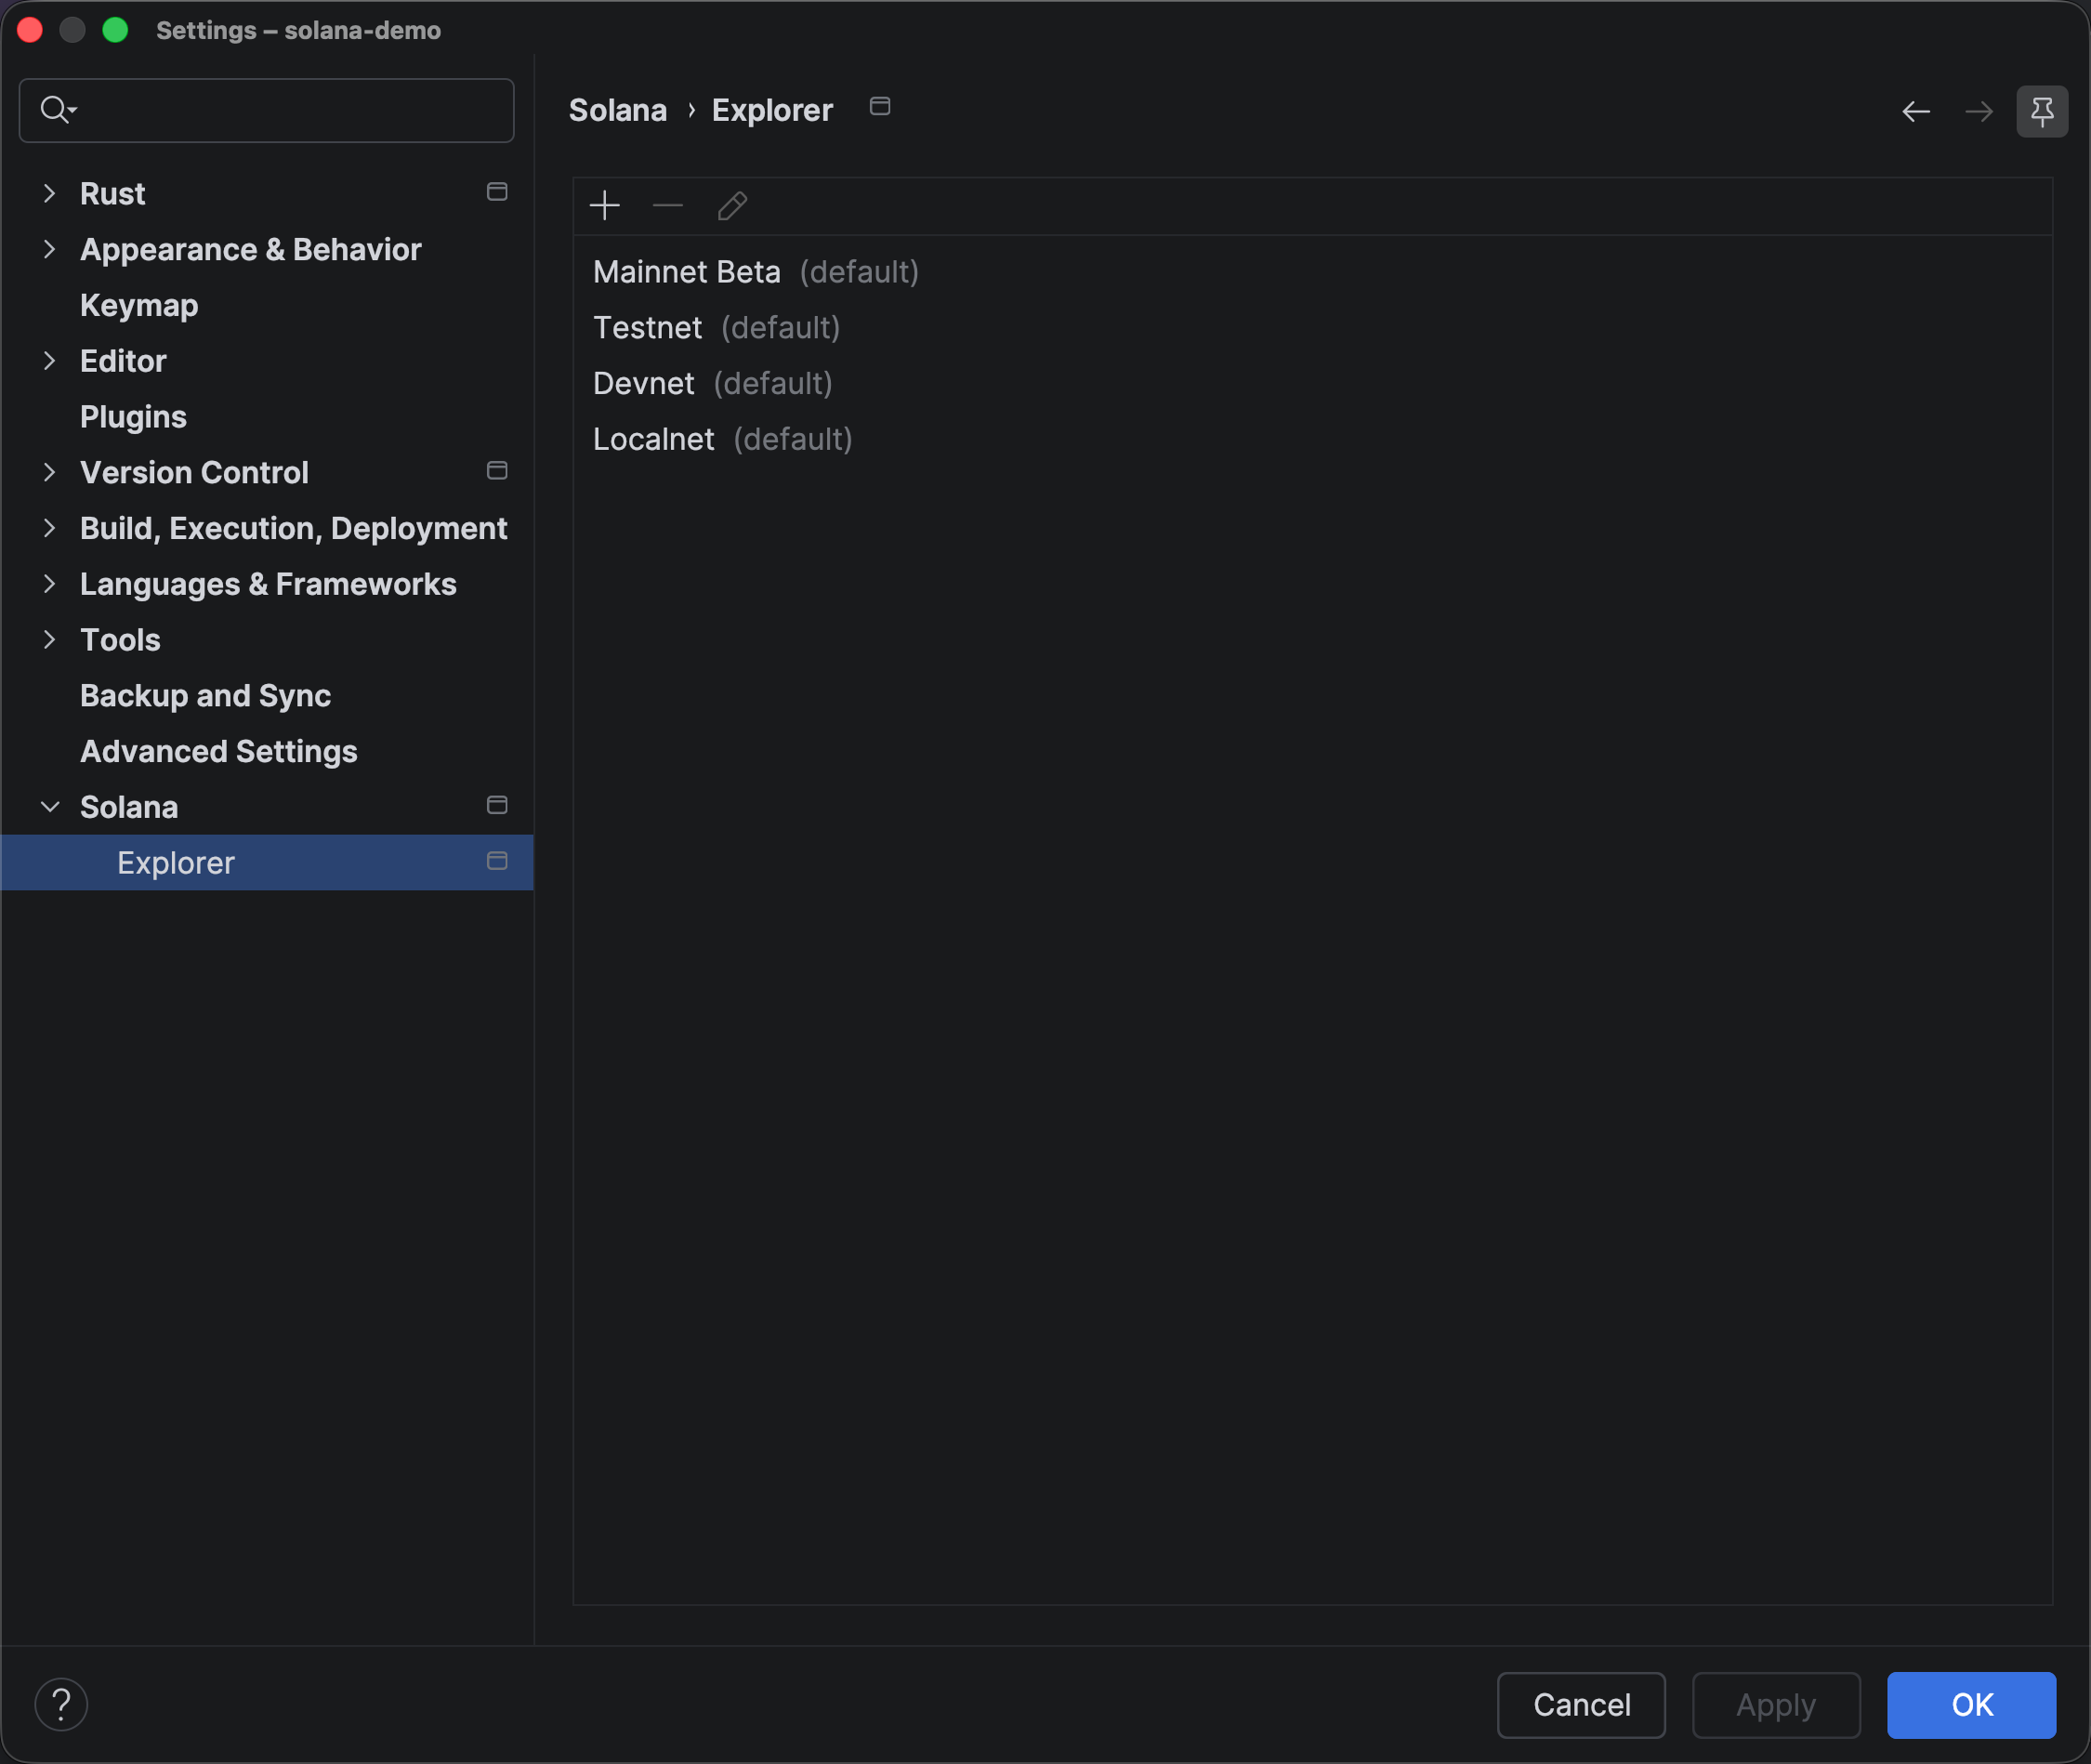
Task: Click the forward arrow navigation icon
Action: (1979, 111)
